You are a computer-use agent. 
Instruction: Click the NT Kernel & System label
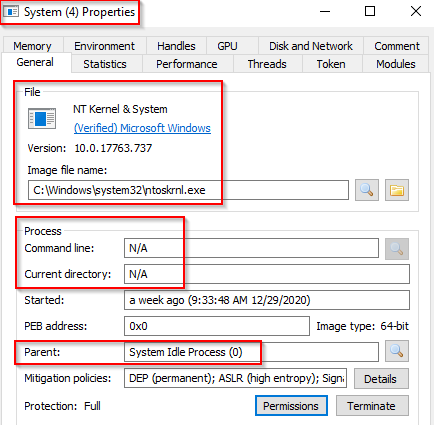[x=120, y=109]
